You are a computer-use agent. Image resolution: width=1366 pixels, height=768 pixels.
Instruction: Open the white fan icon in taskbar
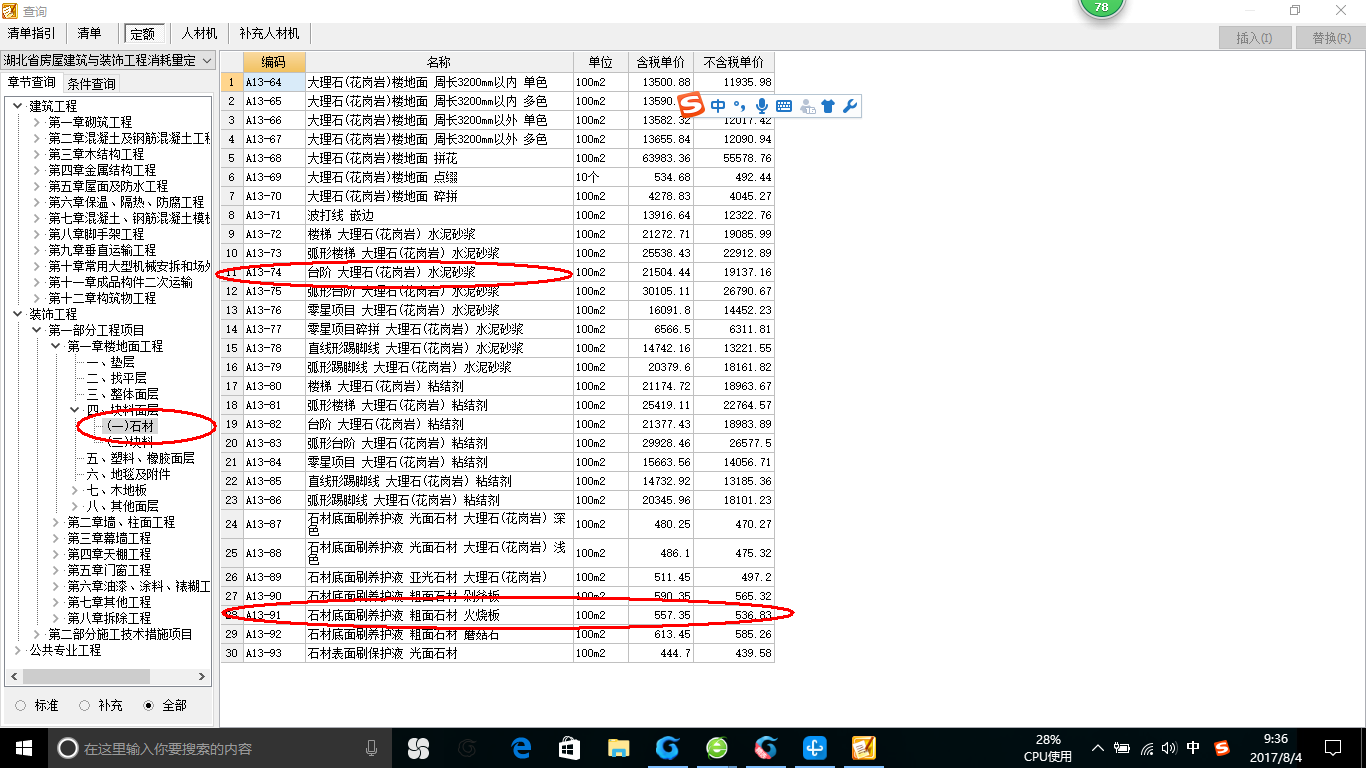click(x=419, y=748)
